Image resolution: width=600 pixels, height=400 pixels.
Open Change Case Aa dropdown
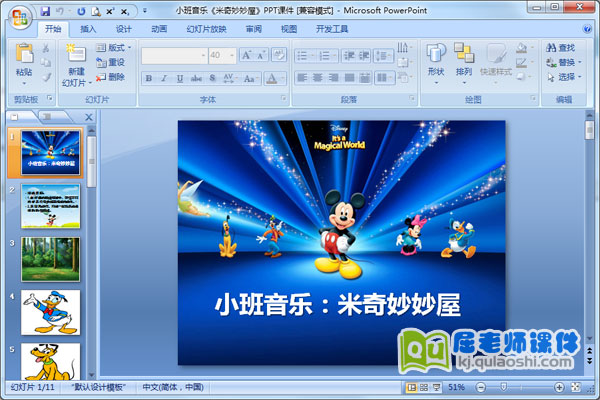pyautogui.click(x=250, y=78)
